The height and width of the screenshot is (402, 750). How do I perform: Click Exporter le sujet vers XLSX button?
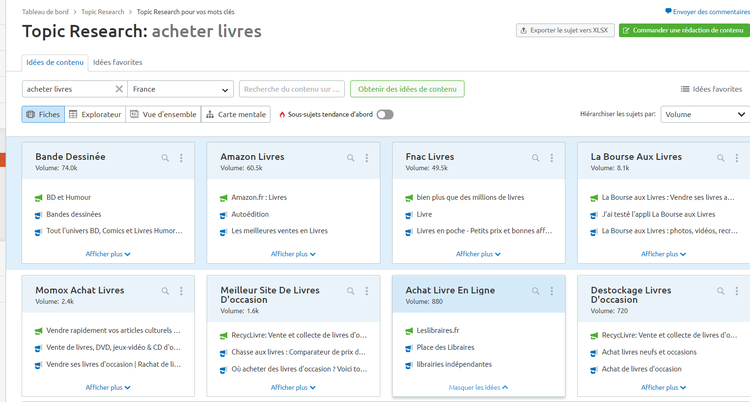tap(565, 30)
